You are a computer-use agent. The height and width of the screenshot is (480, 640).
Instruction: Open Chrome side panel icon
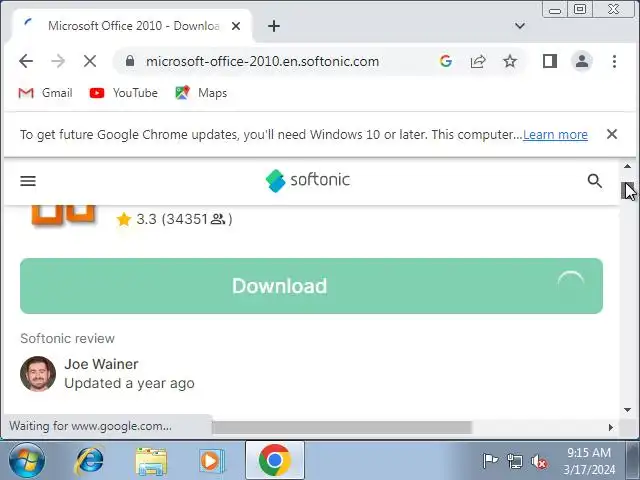(550, 61)
